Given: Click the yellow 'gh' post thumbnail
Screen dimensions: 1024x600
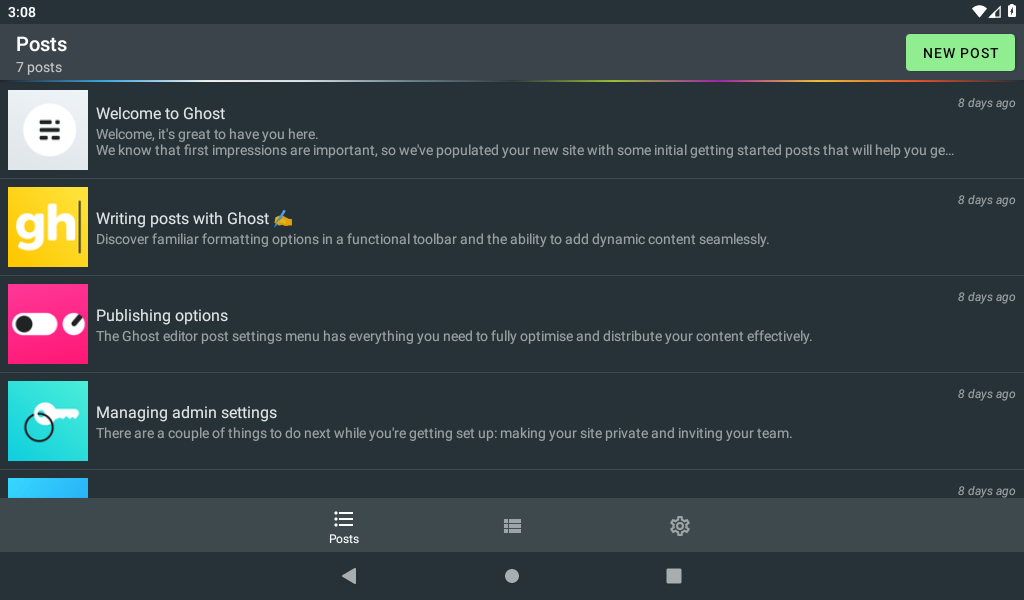Looking at the screenshot, I should 48,227.
